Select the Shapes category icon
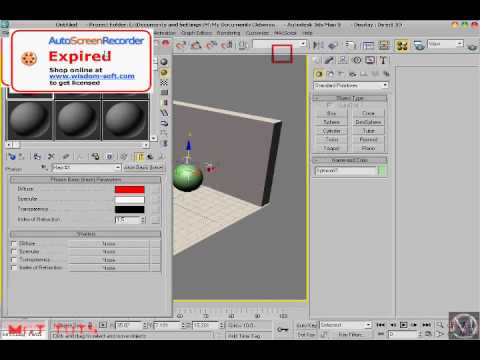The height and width of the screenshot is (360, 480). tap(330, 74)
